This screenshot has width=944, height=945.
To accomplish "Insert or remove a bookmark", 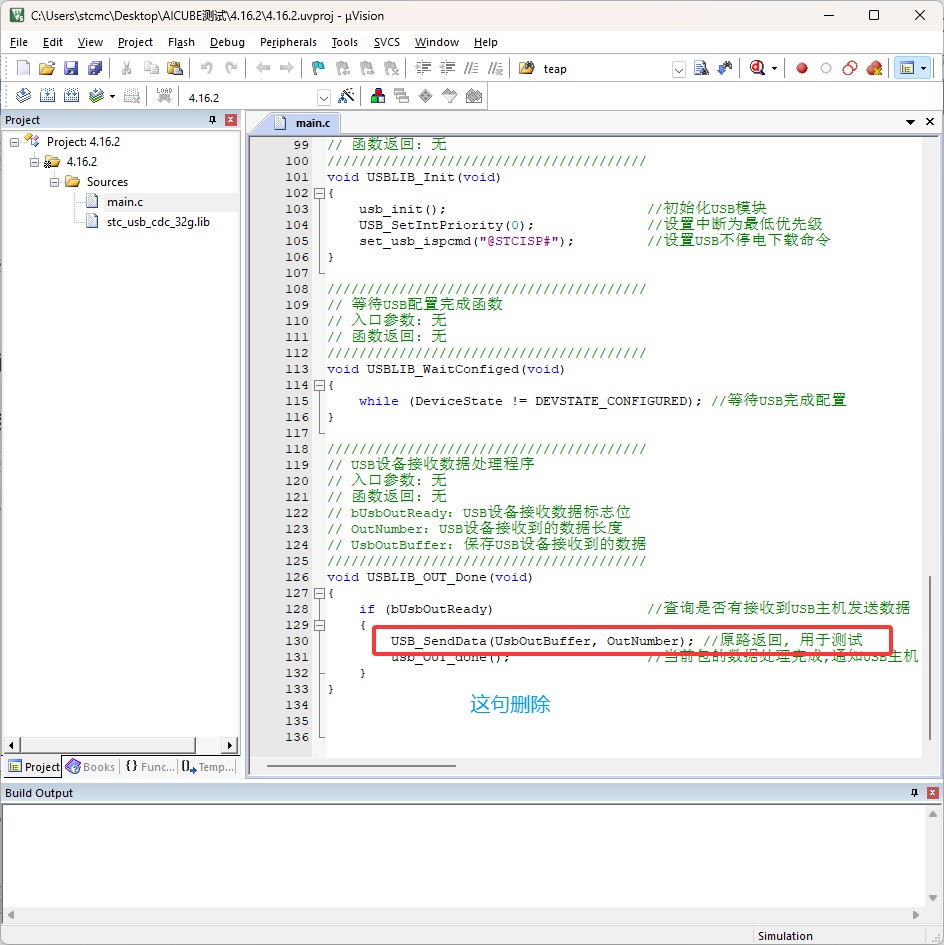I will click(x=318, y=68).
